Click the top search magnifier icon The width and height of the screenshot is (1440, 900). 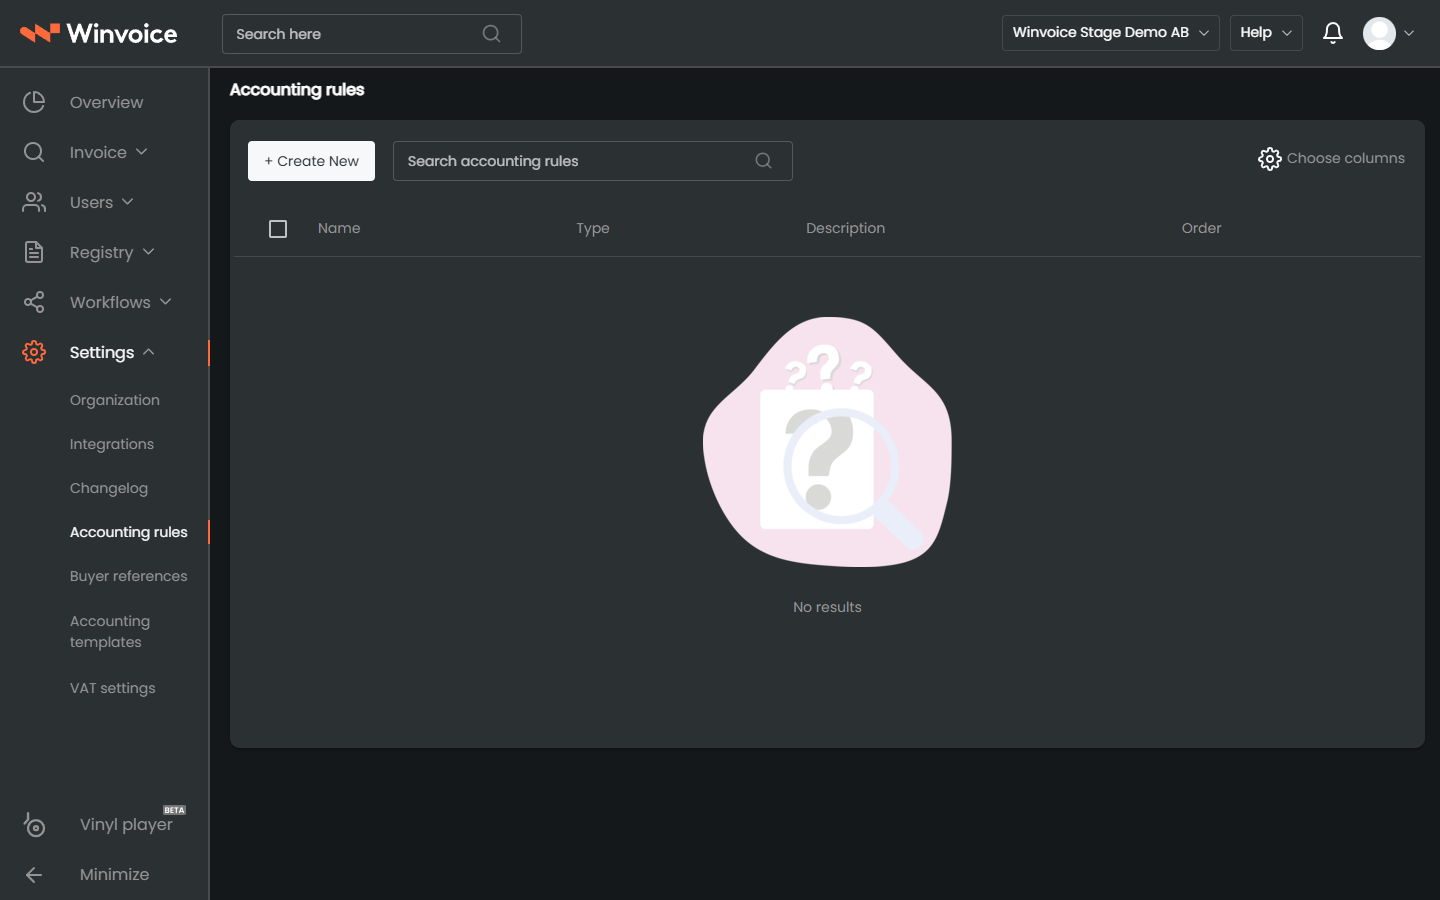[491, 33]
